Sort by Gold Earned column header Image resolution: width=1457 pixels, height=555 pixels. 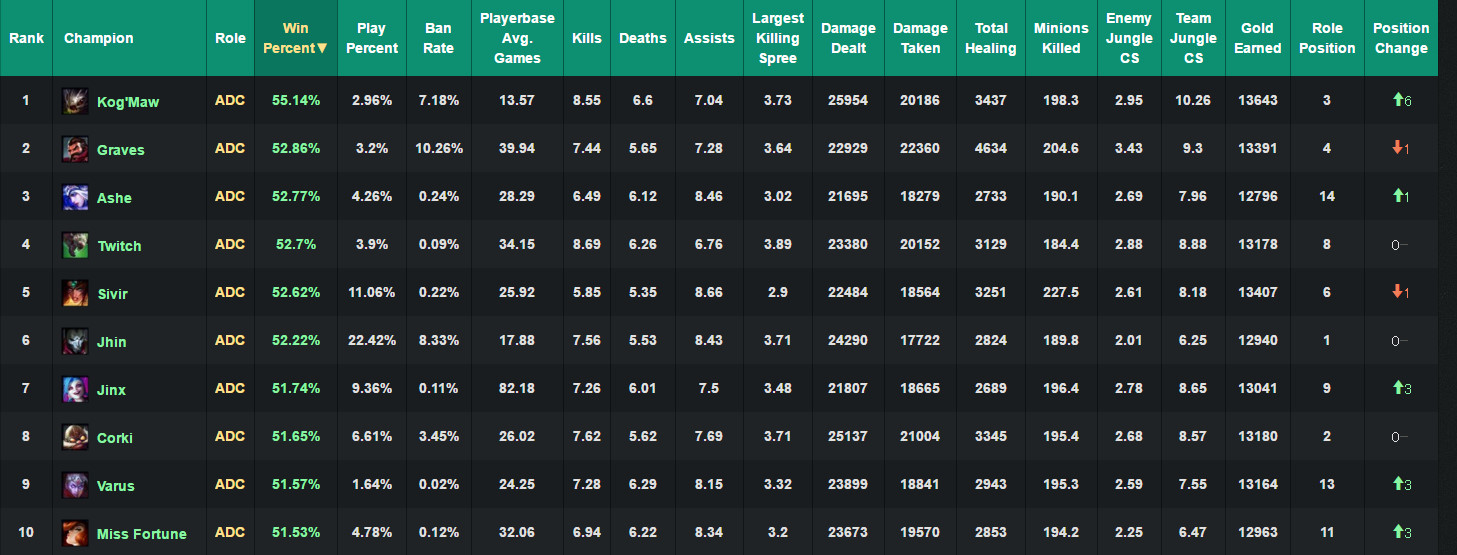[1258, 38]
